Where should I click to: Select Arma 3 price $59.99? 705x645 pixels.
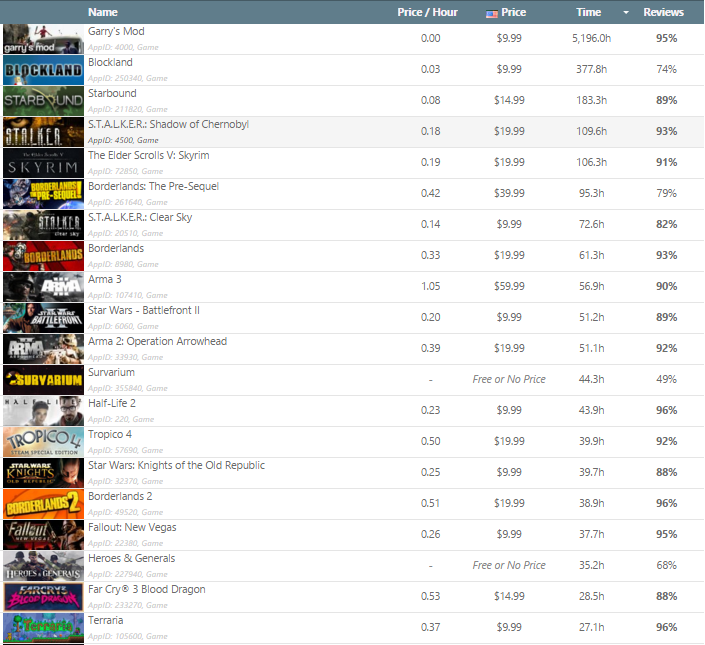tap(509, 287)
